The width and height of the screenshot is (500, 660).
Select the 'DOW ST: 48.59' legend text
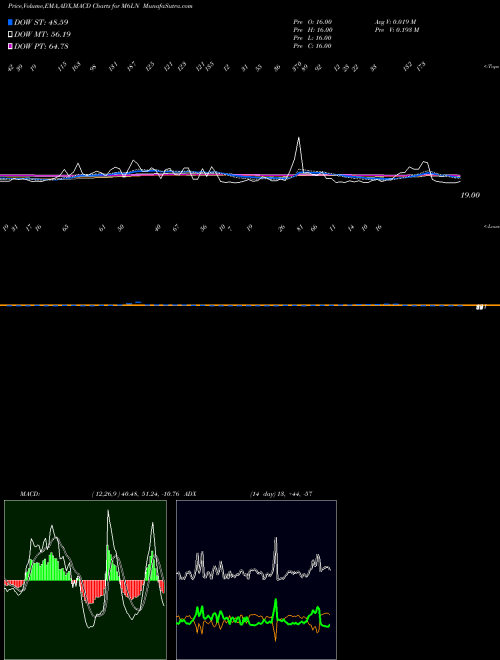pos(41,22)
